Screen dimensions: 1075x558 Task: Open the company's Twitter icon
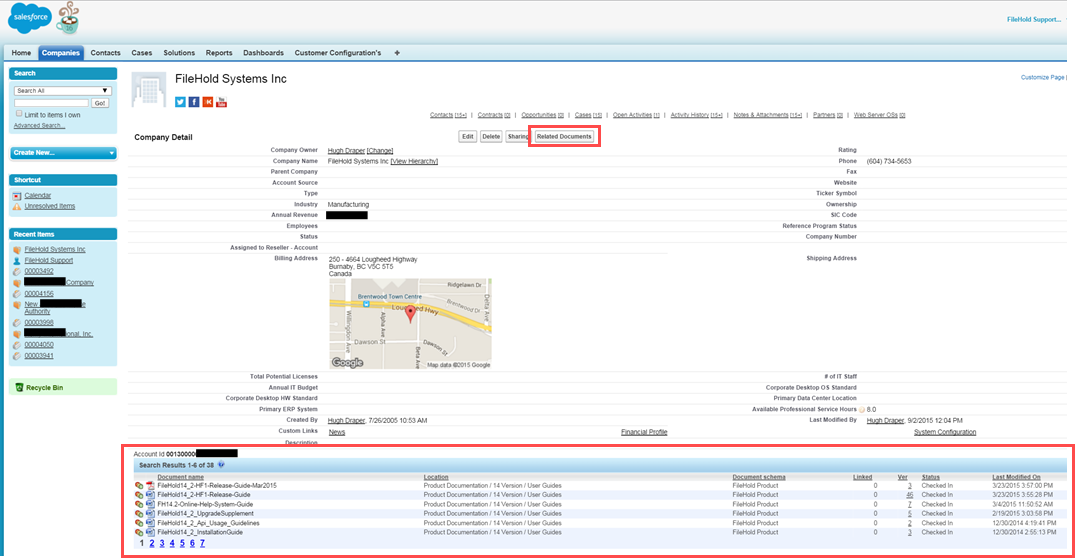click(180, 102)
